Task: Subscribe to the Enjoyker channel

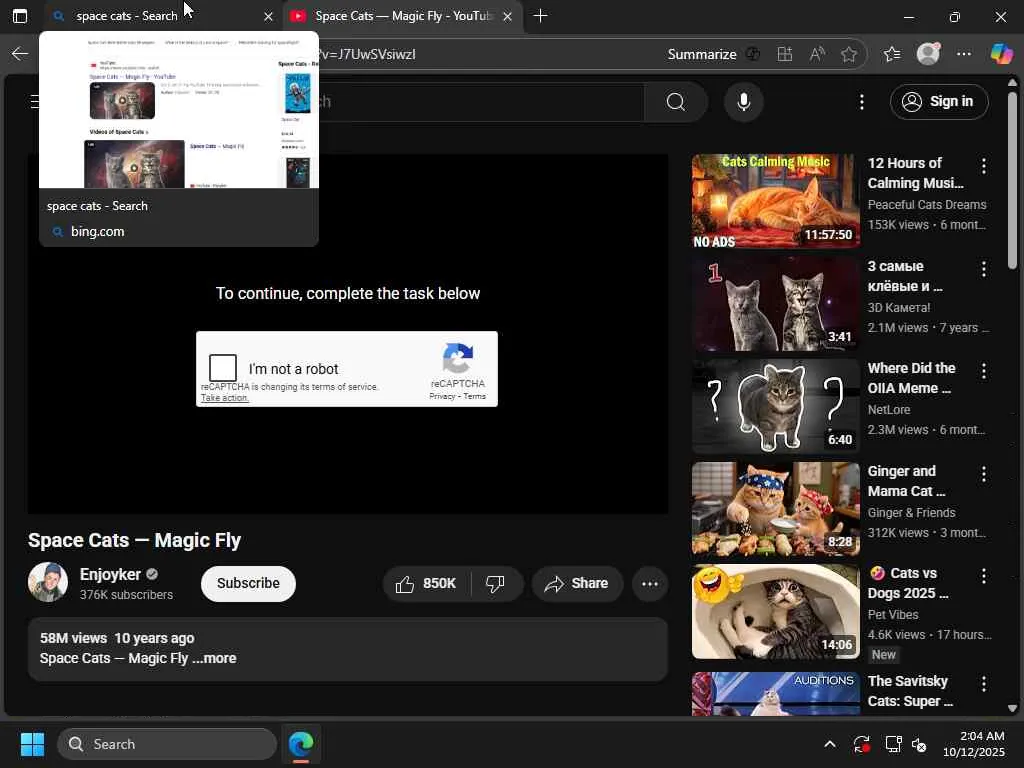Action: 248,583
